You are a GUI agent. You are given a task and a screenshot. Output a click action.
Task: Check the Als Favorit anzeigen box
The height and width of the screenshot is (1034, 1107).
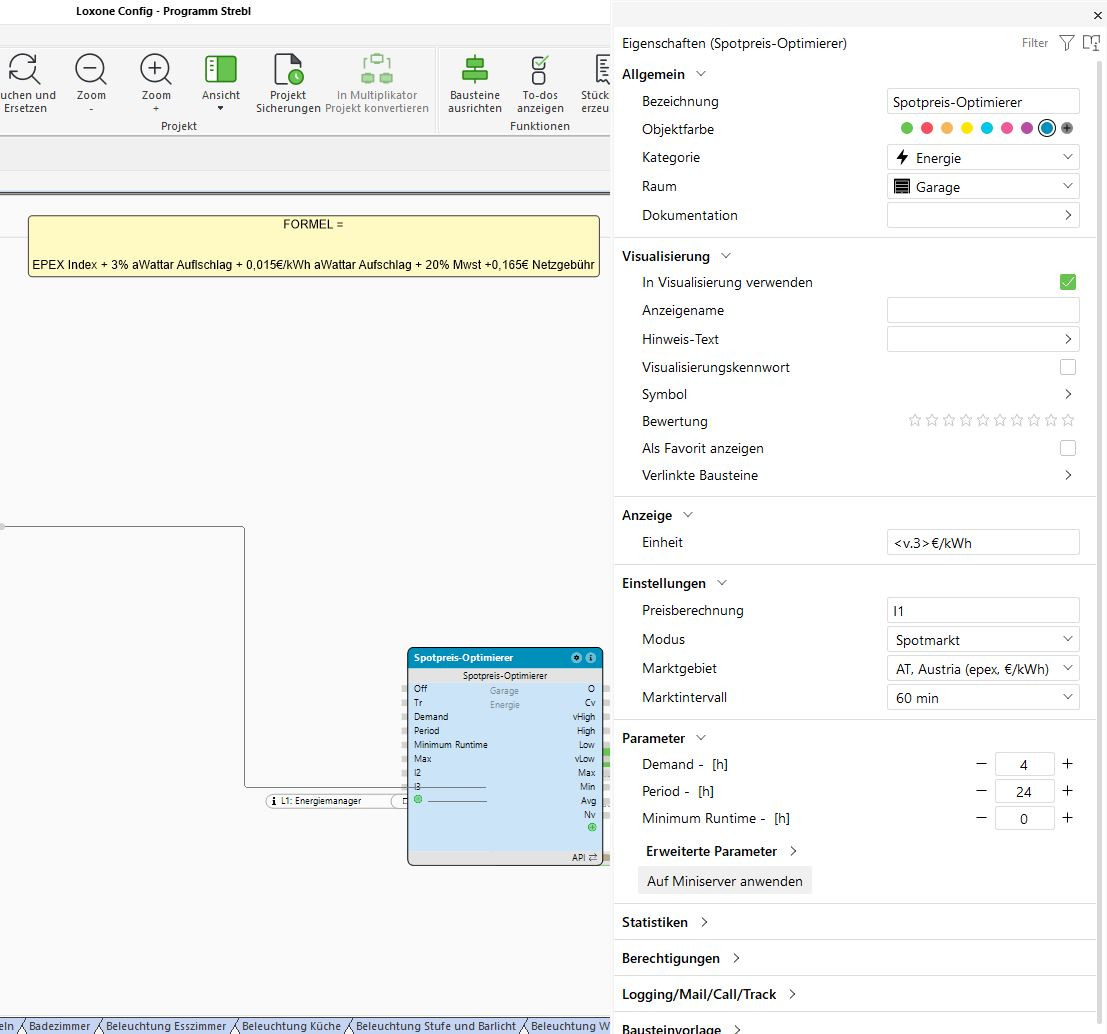click(x=1068, y=448)
